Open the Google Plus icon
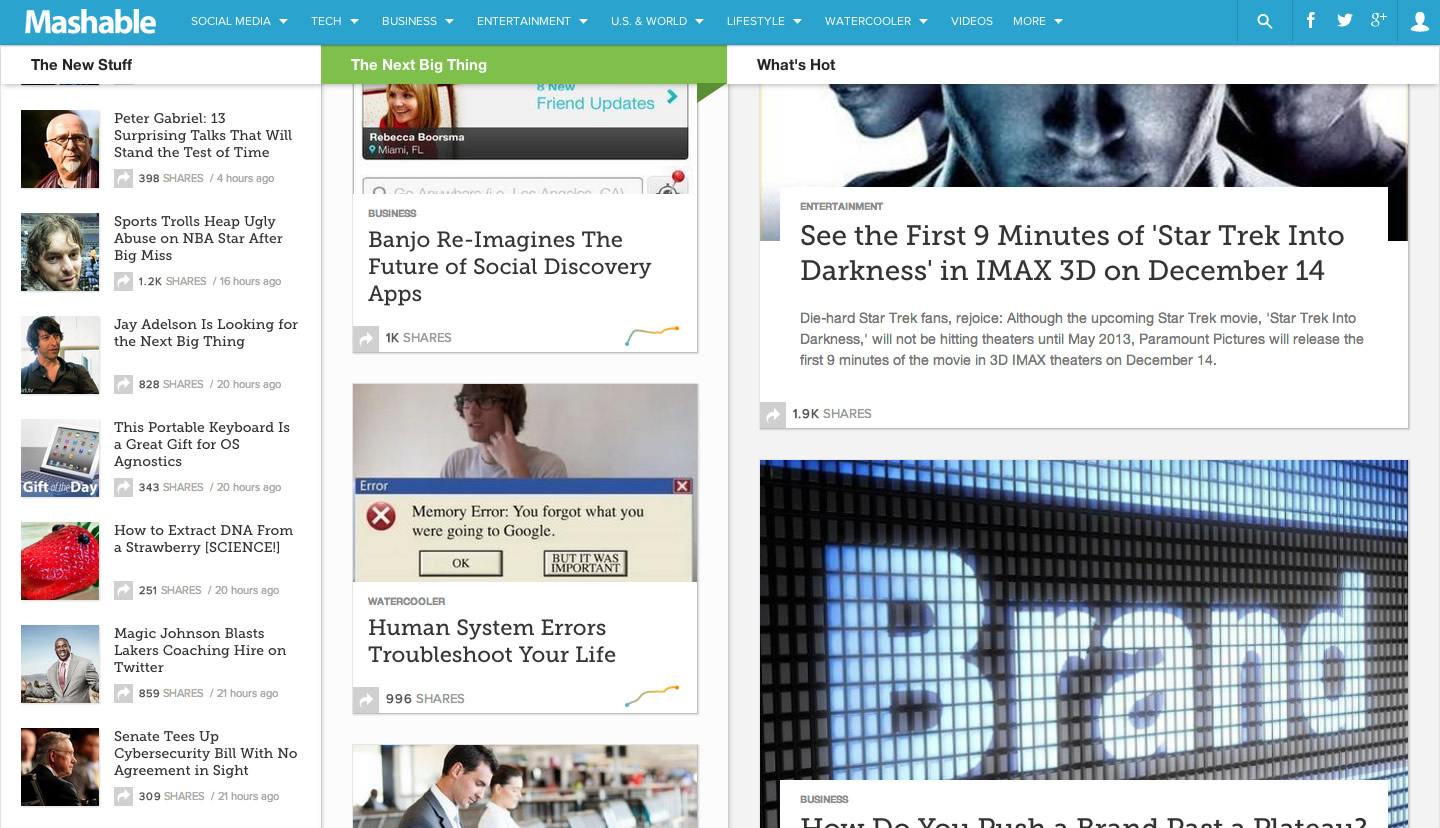1440x828 pixels. 1379,20
